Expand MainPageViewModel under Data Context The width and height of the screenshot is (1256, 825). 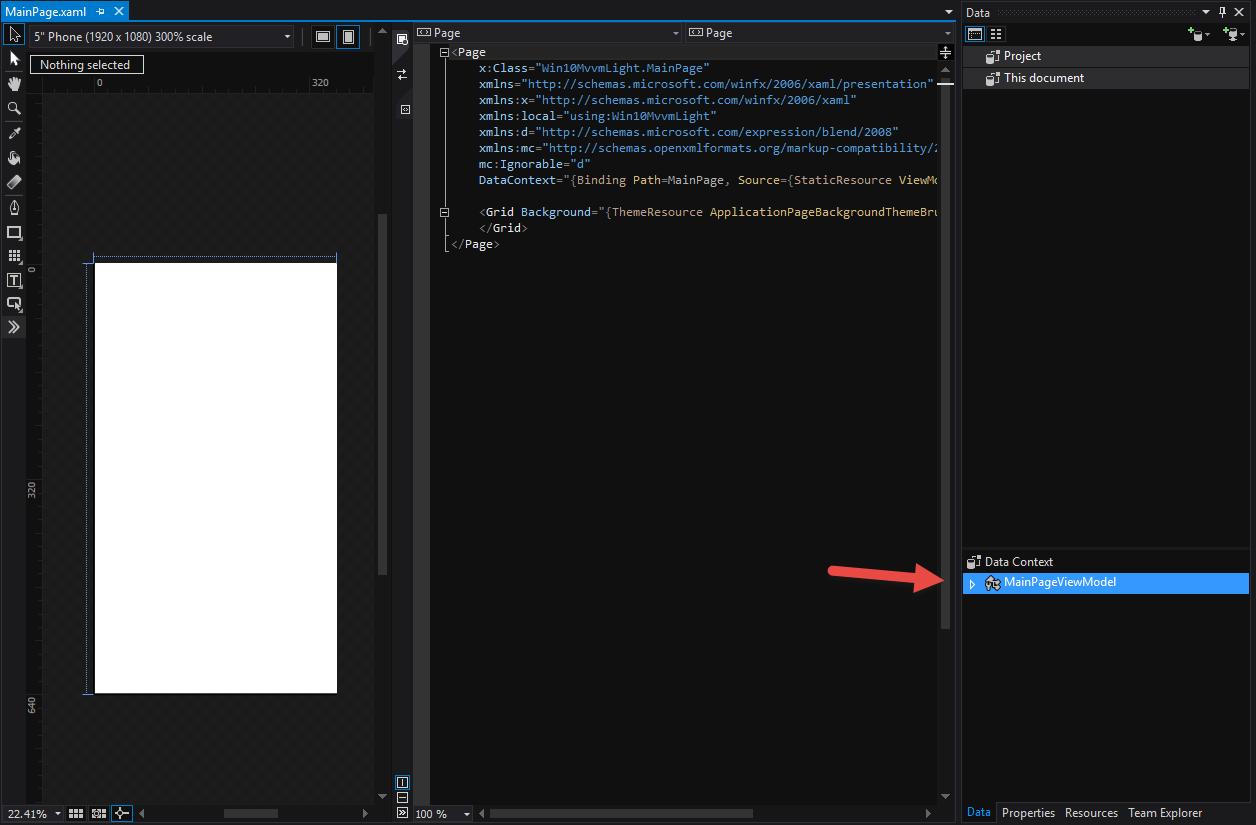(972, 583)
